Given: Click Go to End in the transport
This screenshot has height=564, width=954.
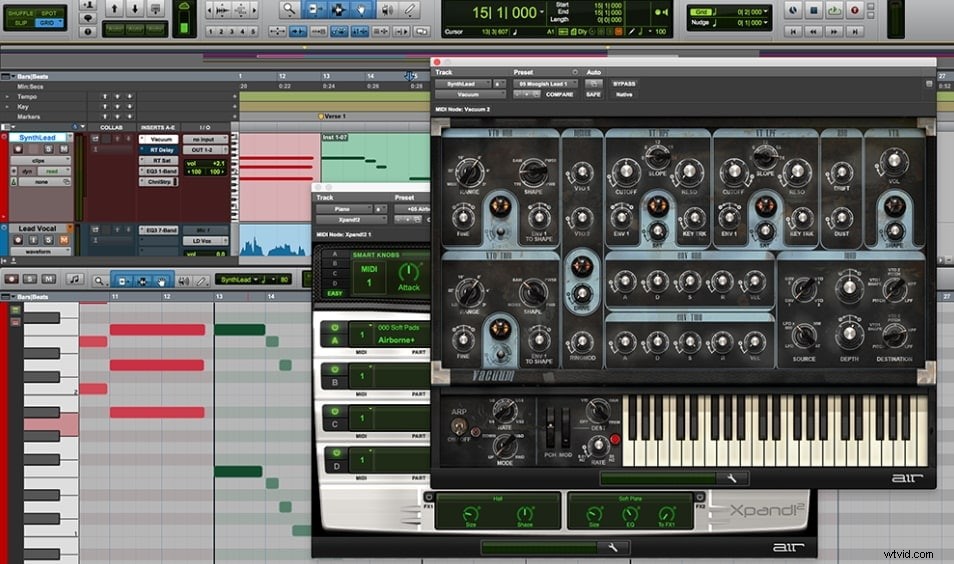Looking at the screenshot, I should click(x=855, y=31).
